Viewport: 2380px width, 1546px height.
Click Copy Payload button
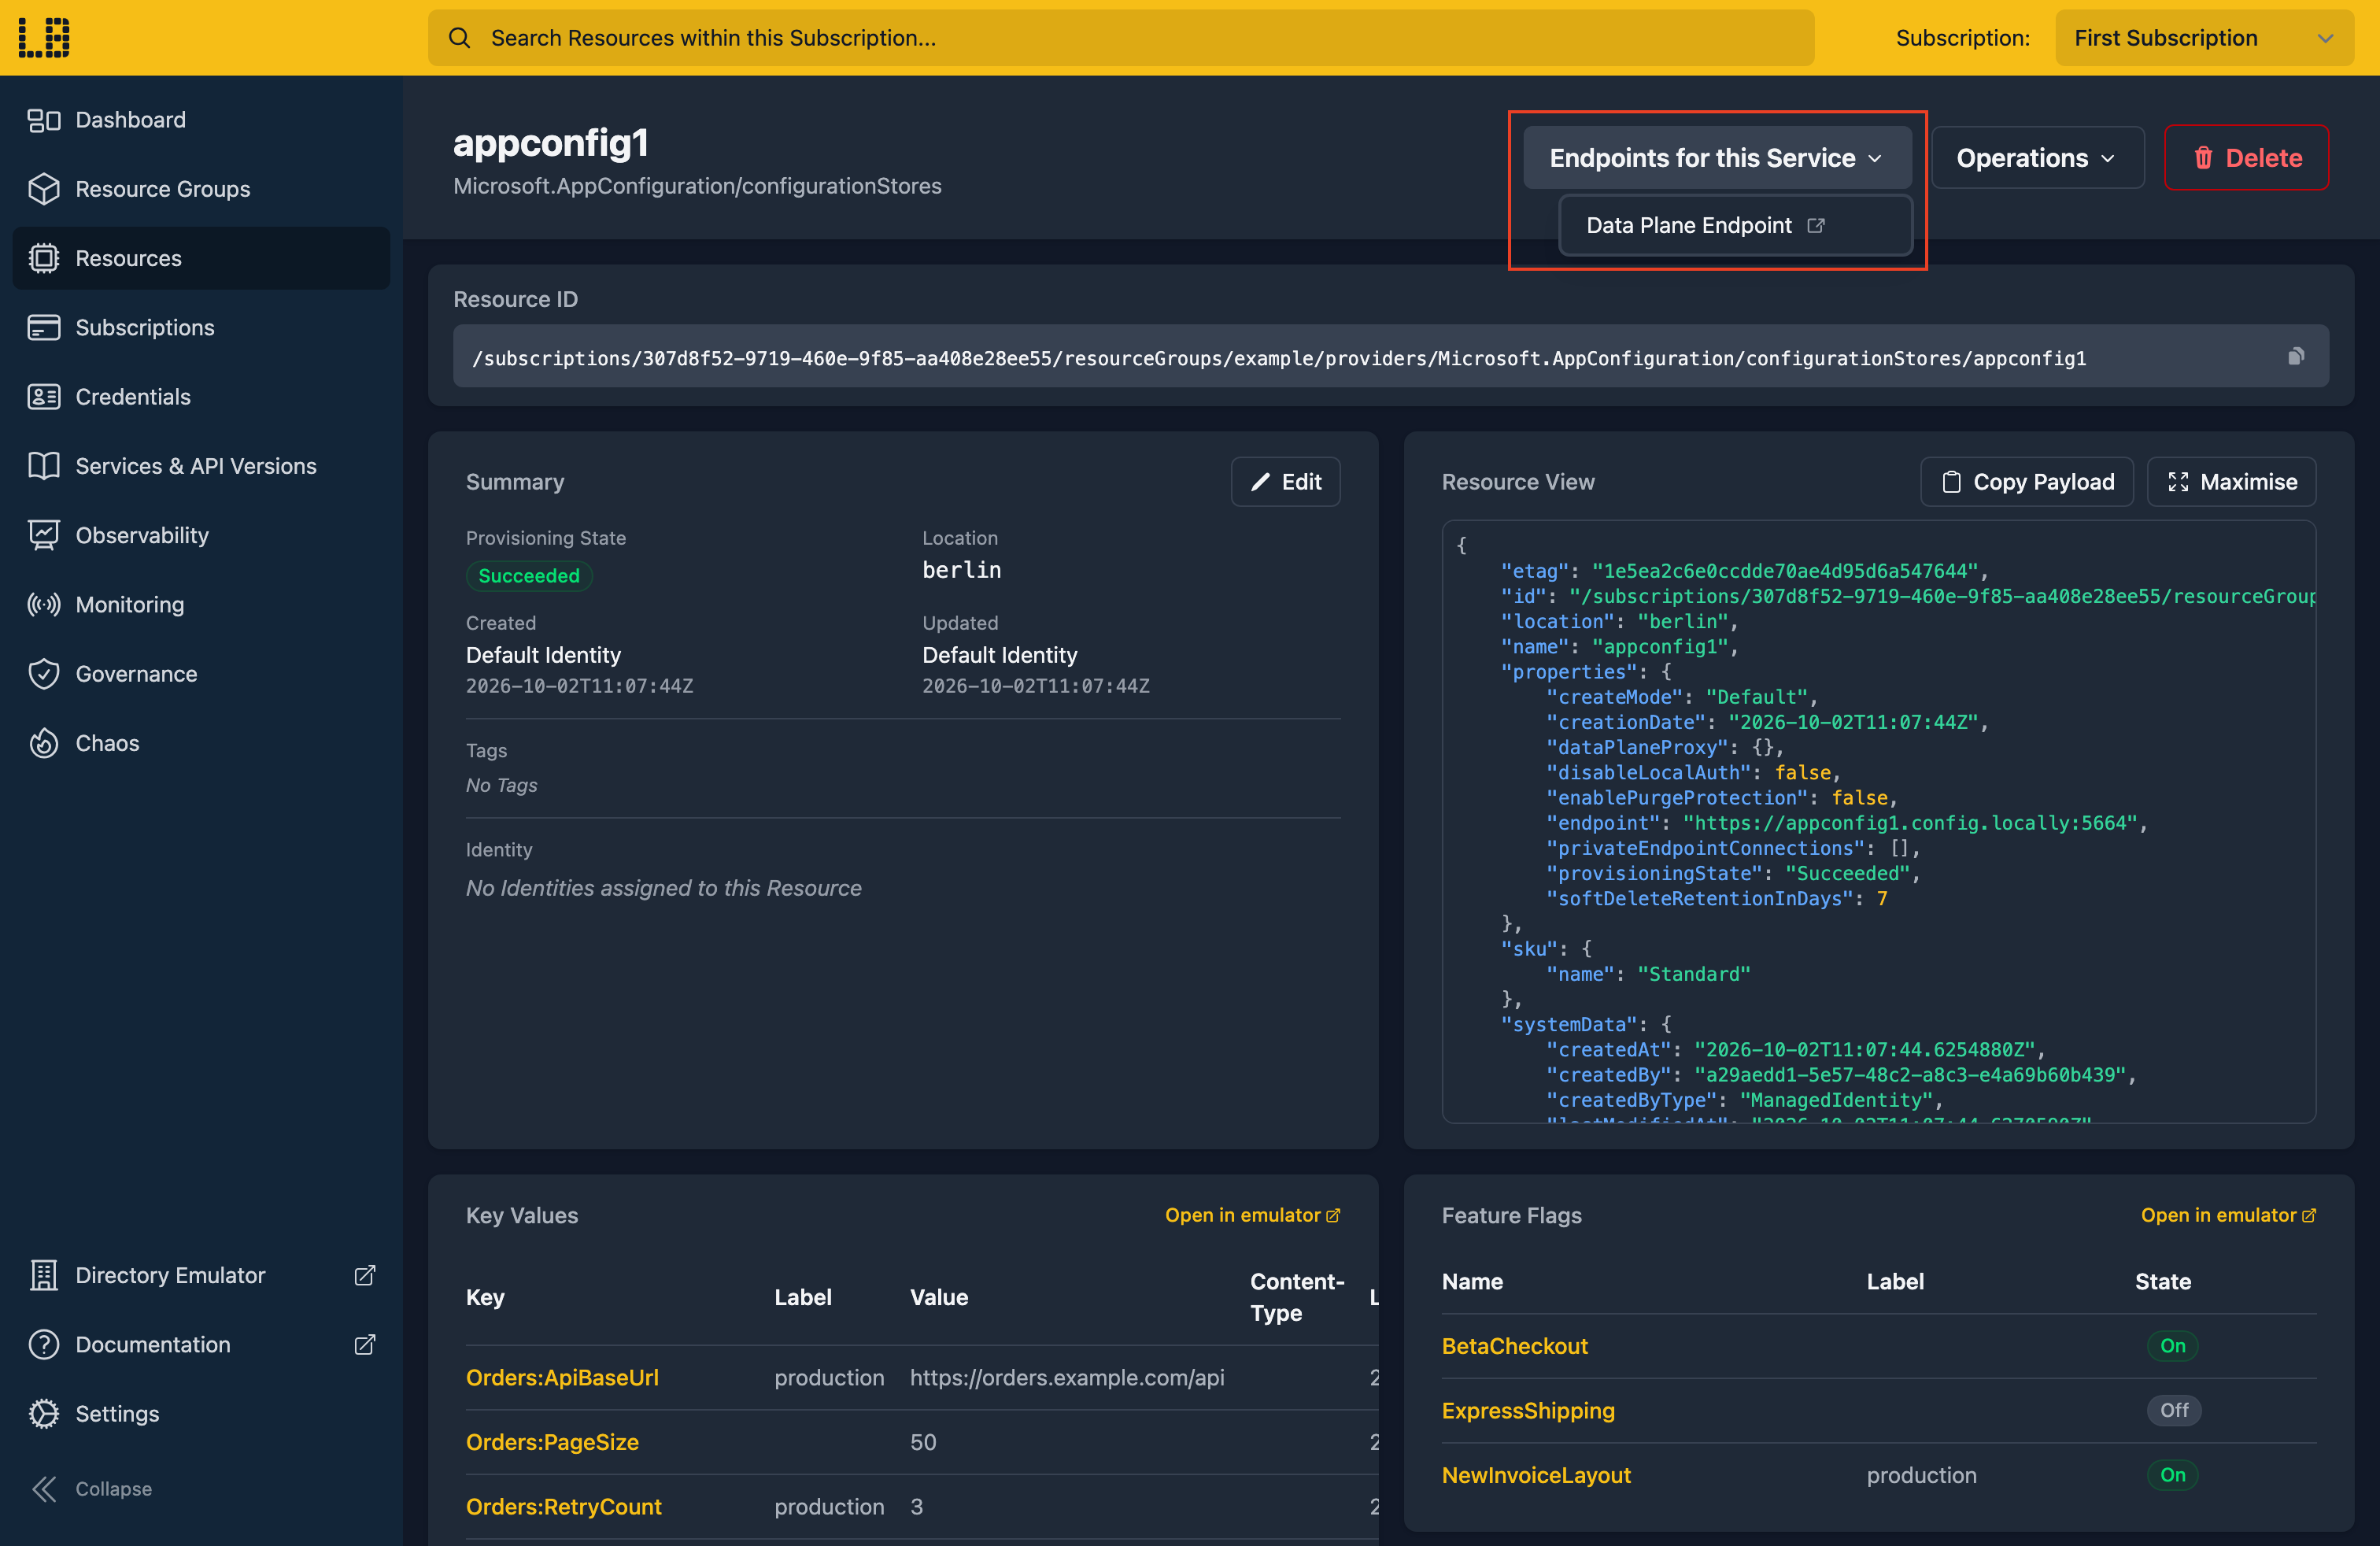(x=2027, y=482)
